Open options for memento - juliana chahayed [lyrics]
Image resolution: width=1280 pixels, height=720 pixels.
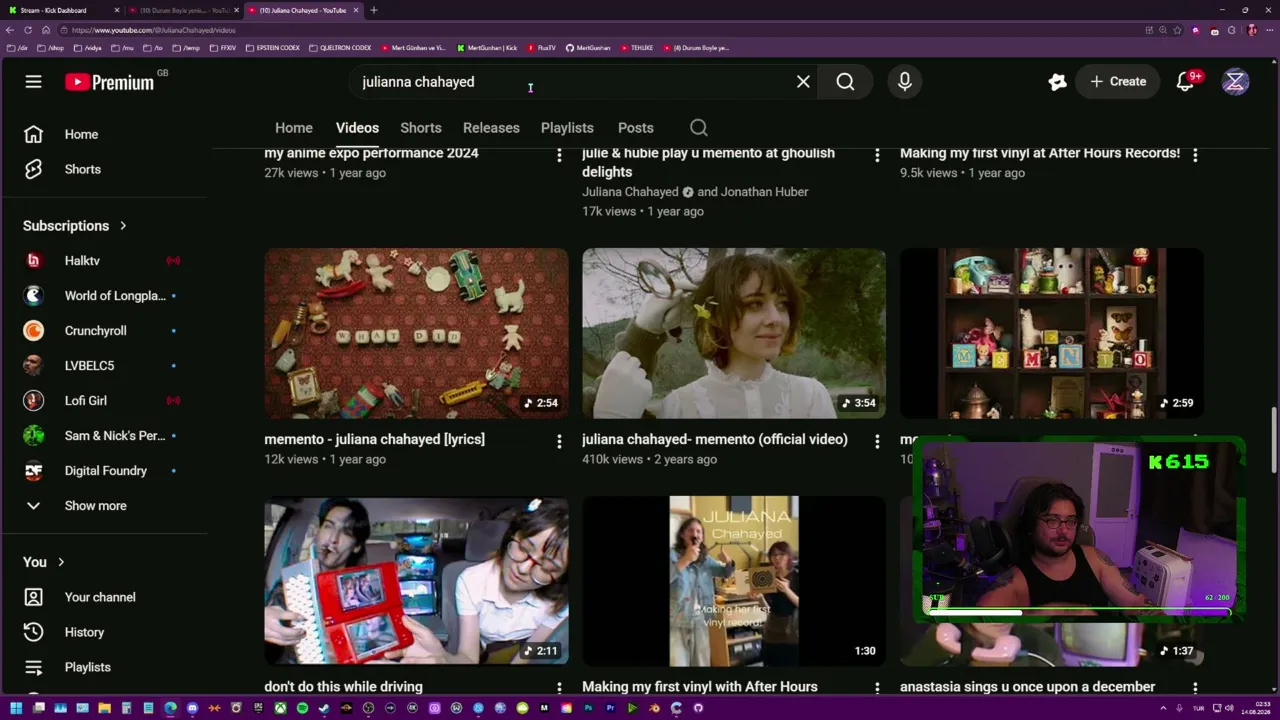coord(559,441)
